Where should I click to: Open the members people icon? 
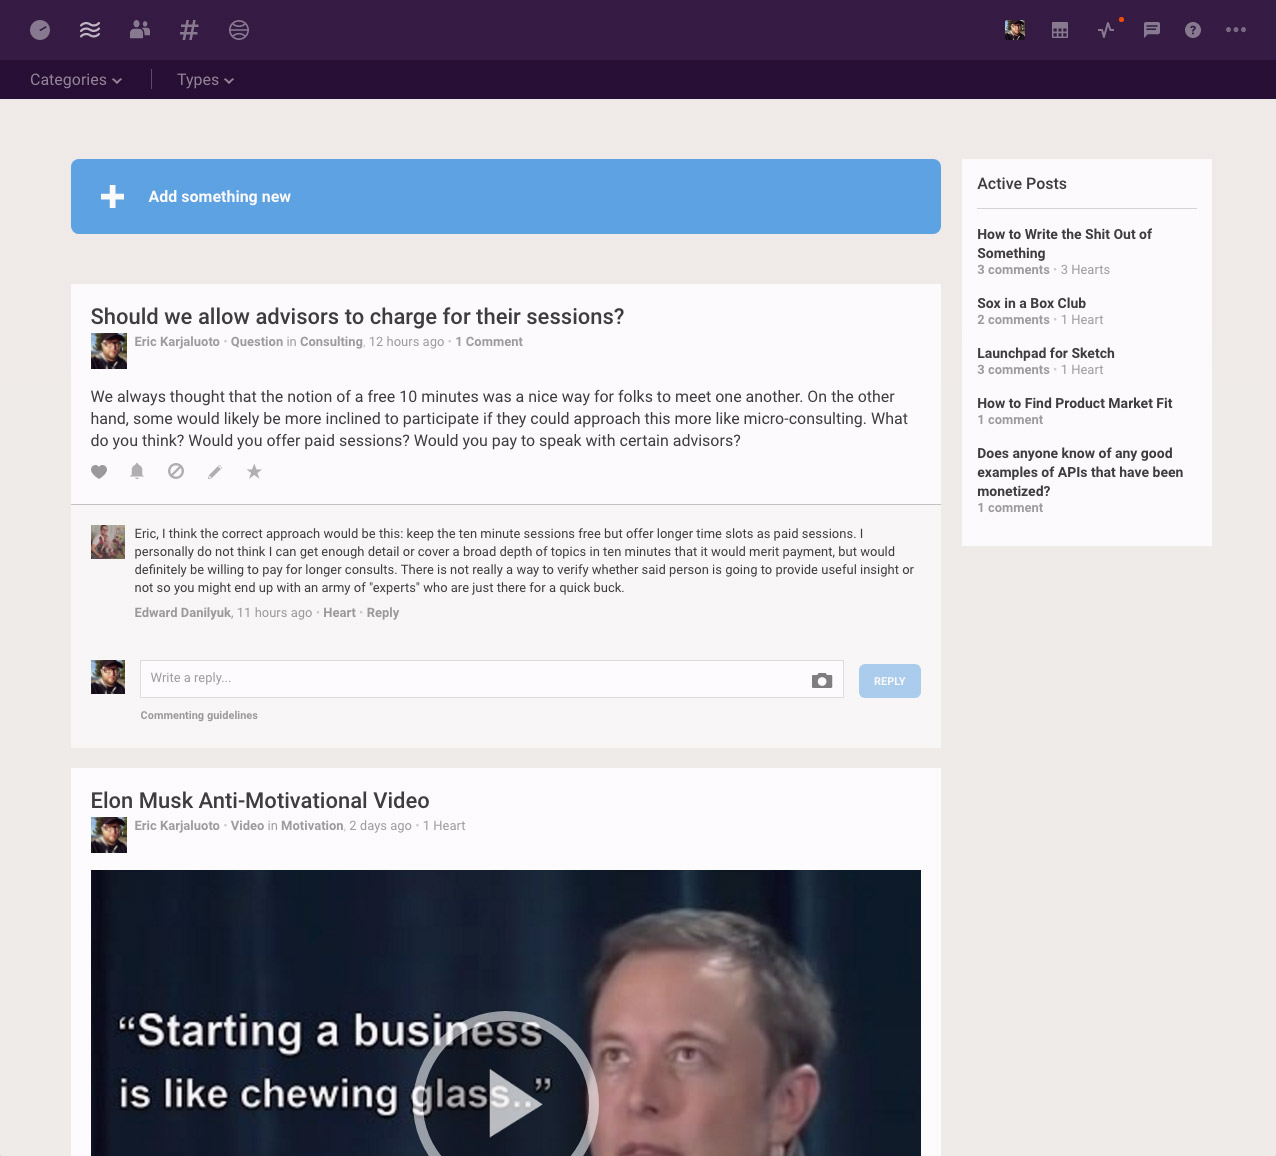point(140,30)
